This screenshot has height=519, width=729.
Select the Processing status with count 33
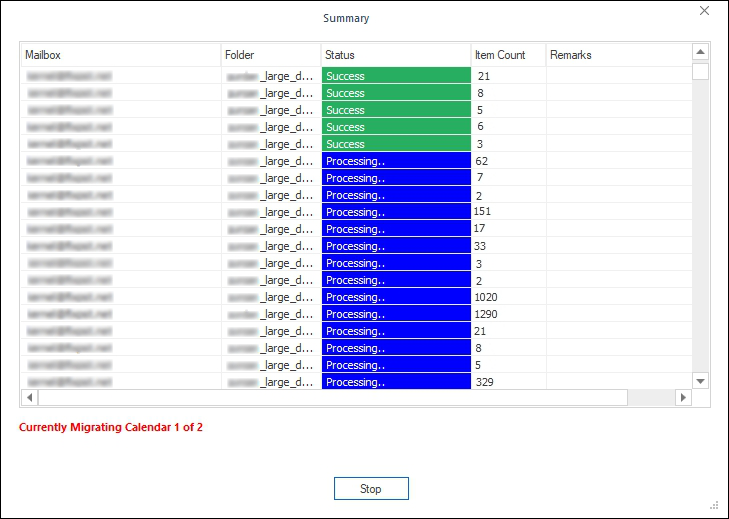[x=396, y=246]
